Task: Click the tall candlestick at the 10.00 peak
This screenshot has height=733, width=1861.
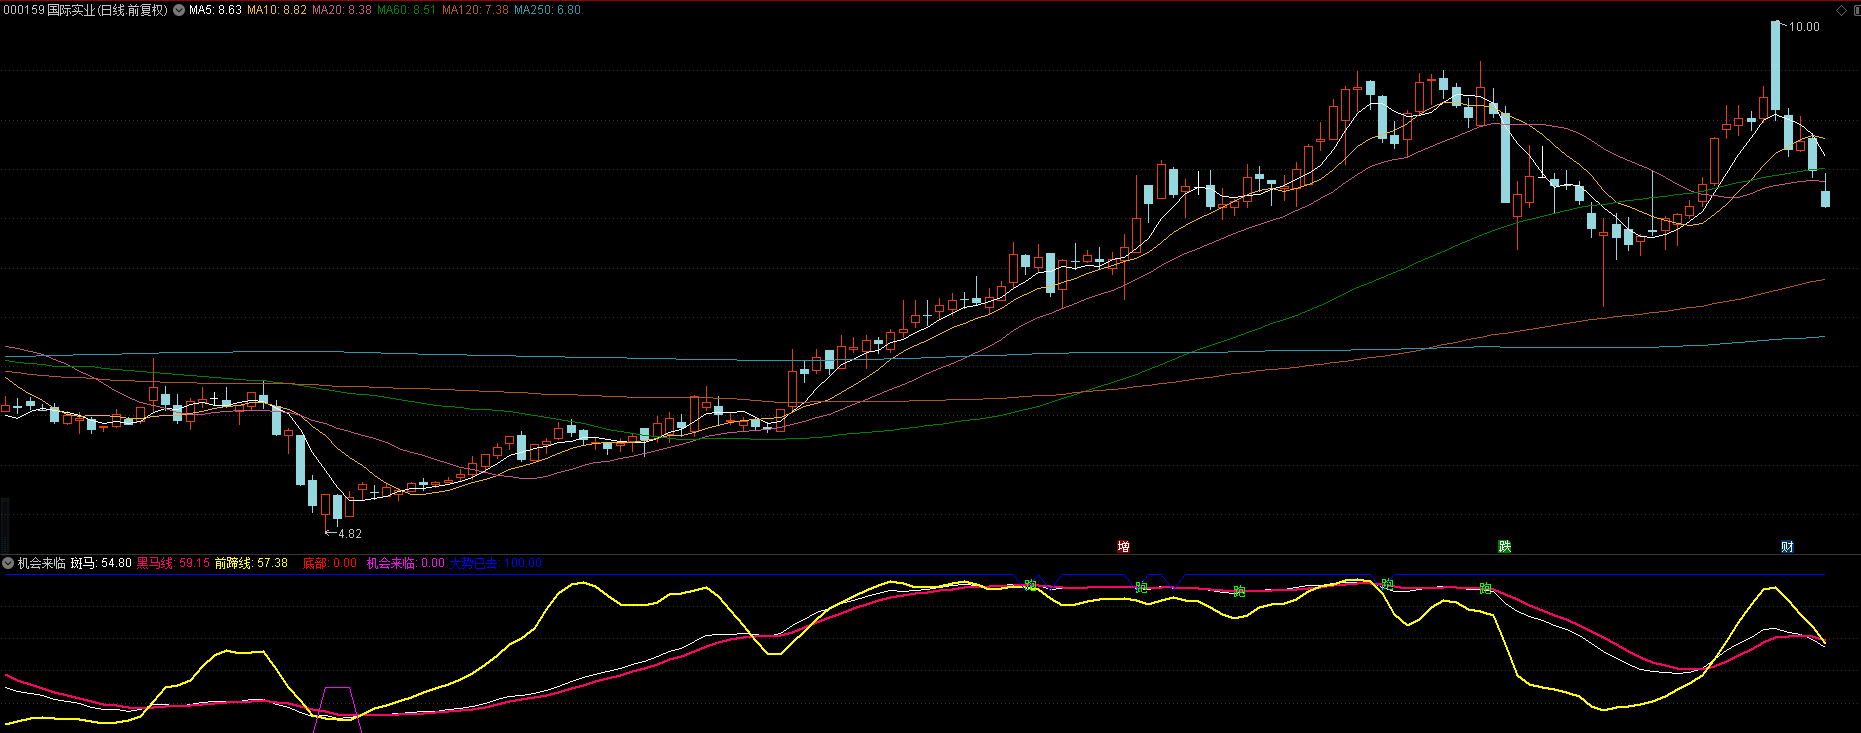Action: click(1776, 66)
